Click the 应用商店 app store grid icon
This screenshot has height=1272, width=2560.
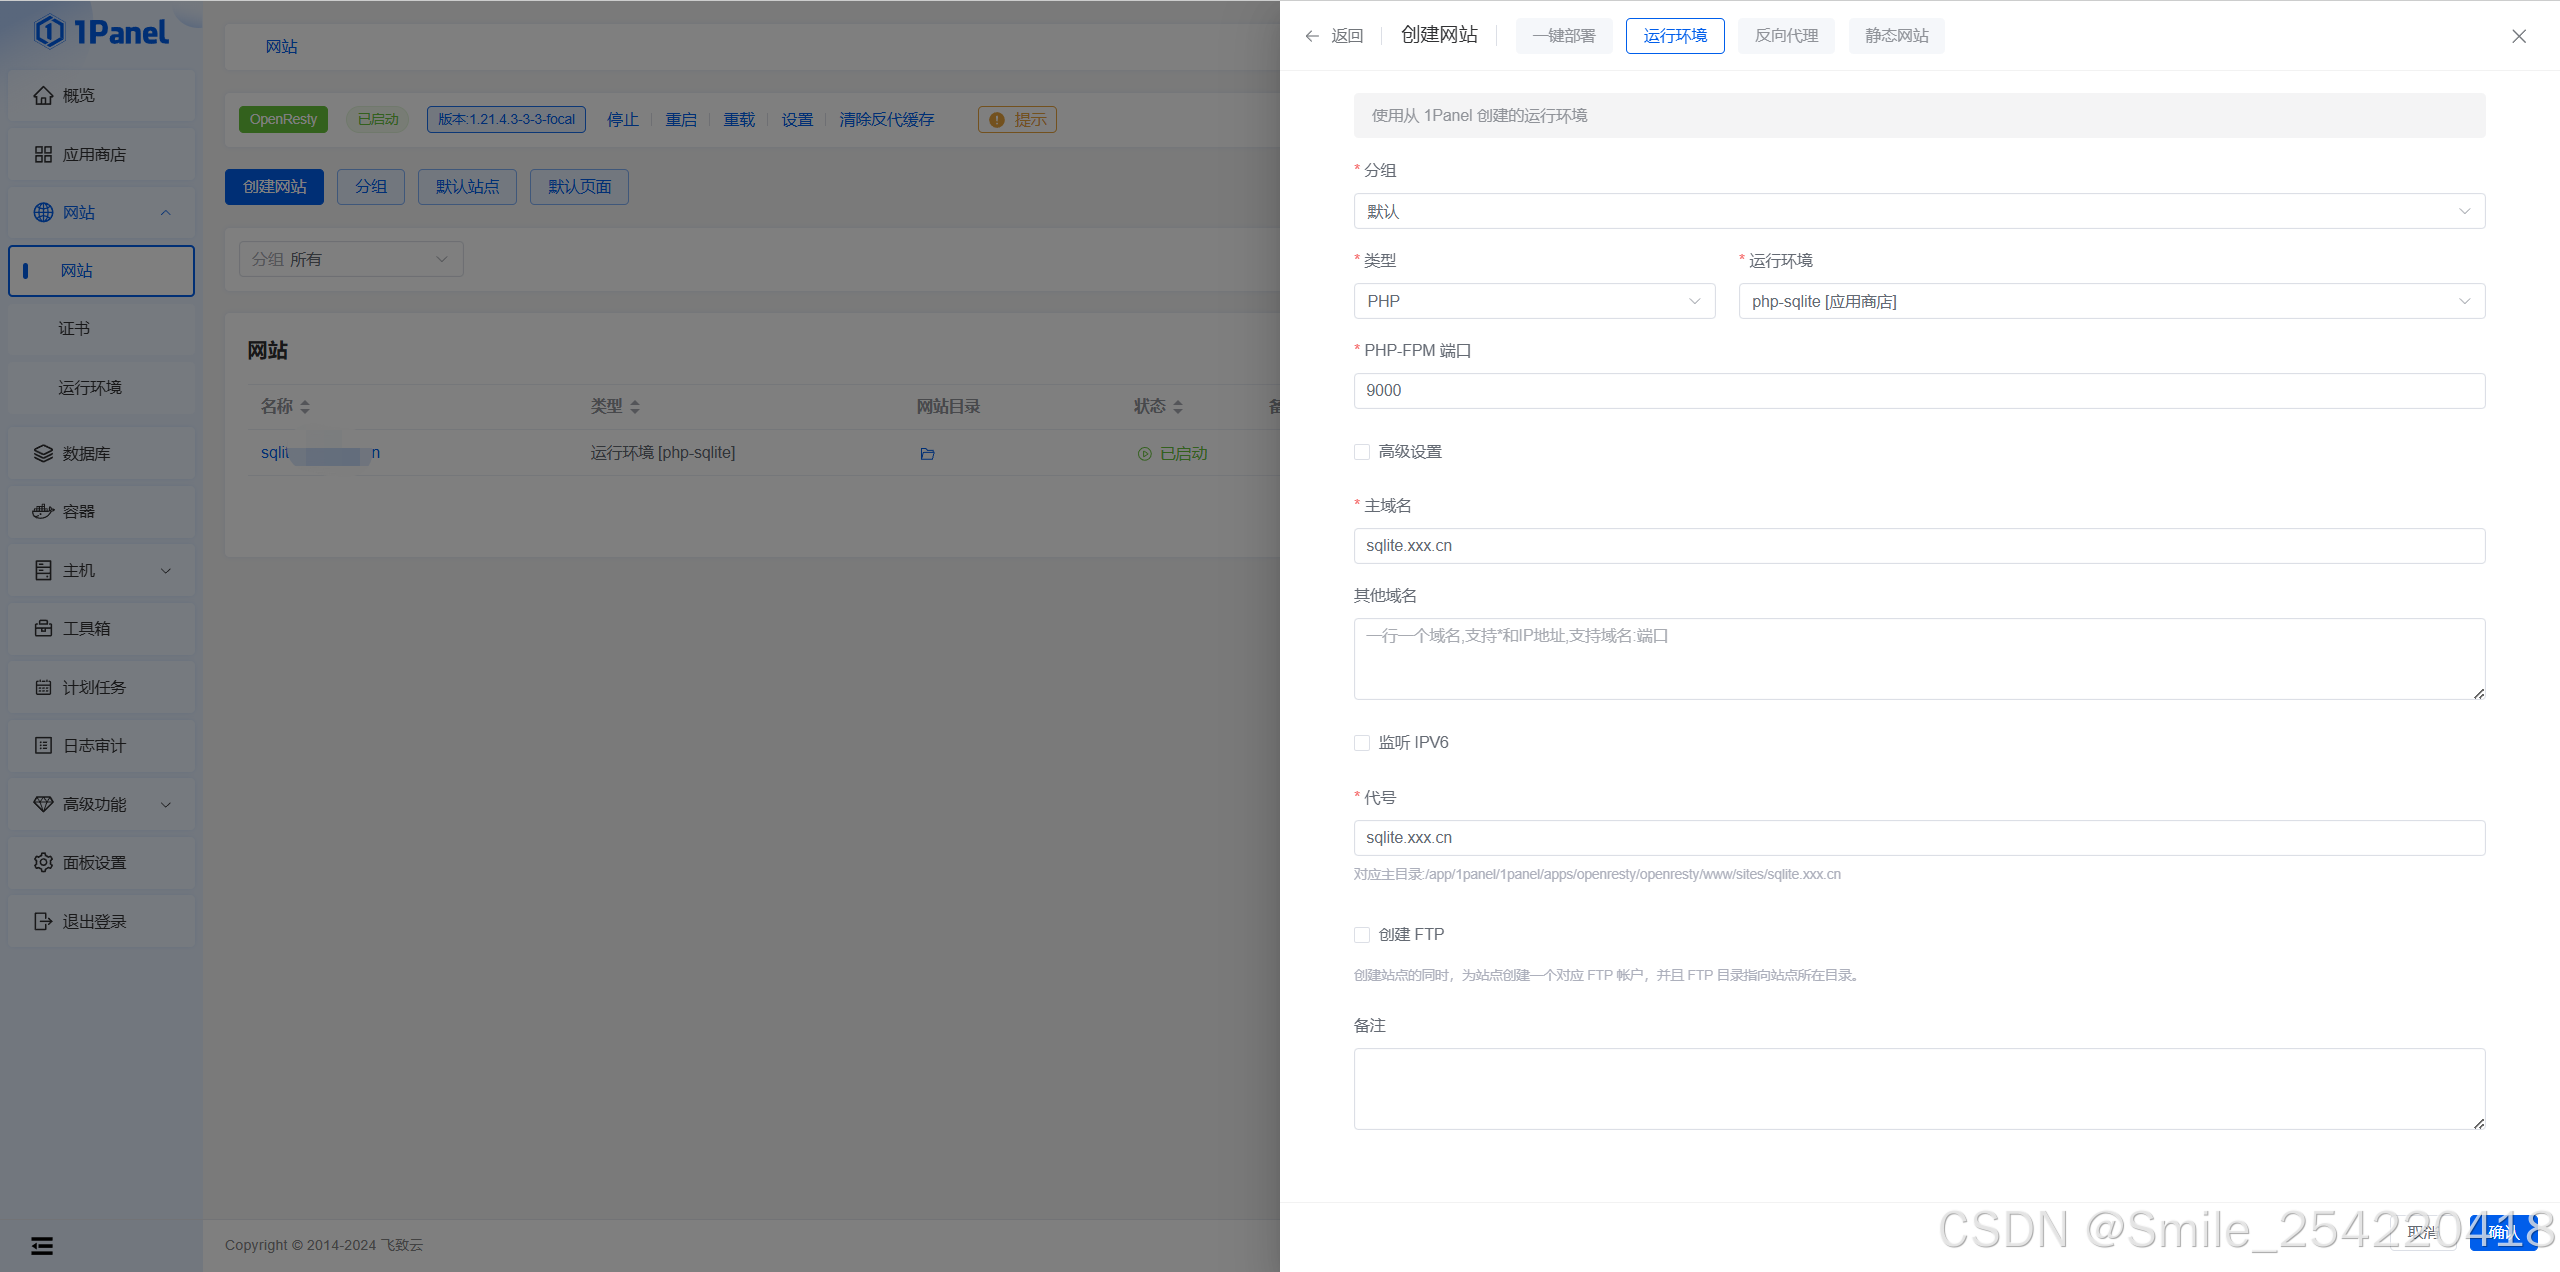click(43, 154)
